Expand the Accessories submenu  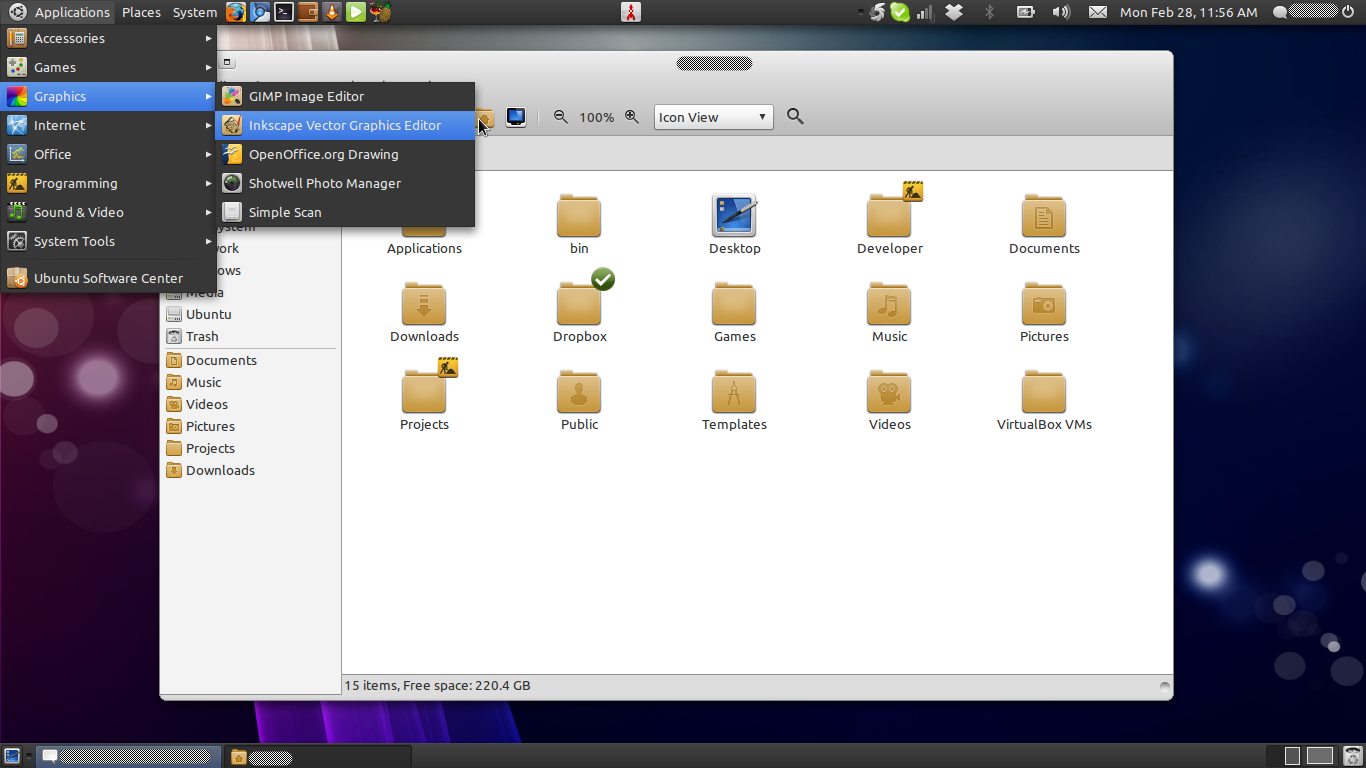[x=109, y=38]
